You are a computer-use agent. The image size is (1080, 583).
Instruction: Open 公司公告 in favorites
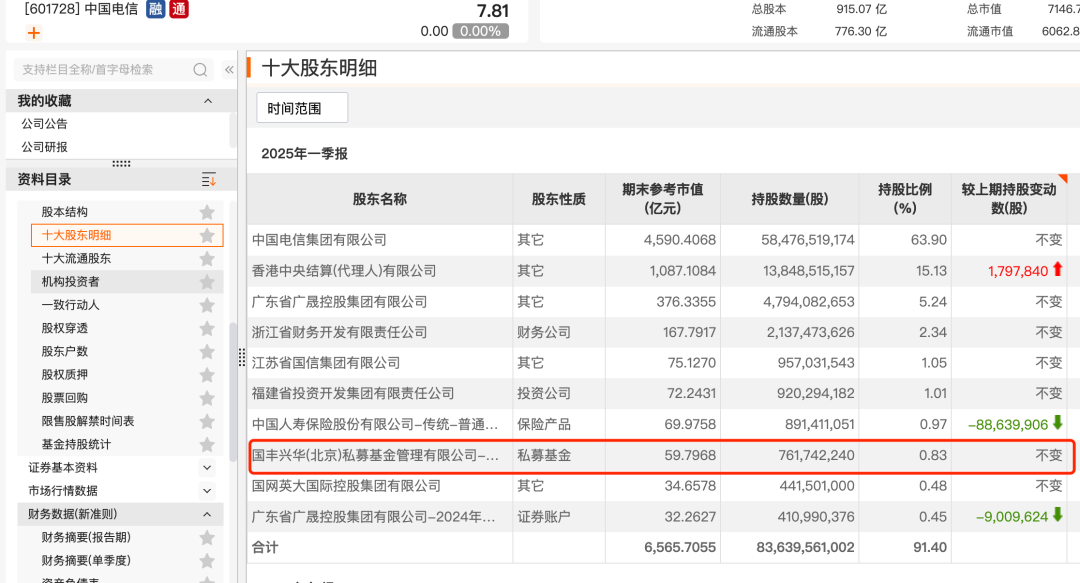point(45,124)
